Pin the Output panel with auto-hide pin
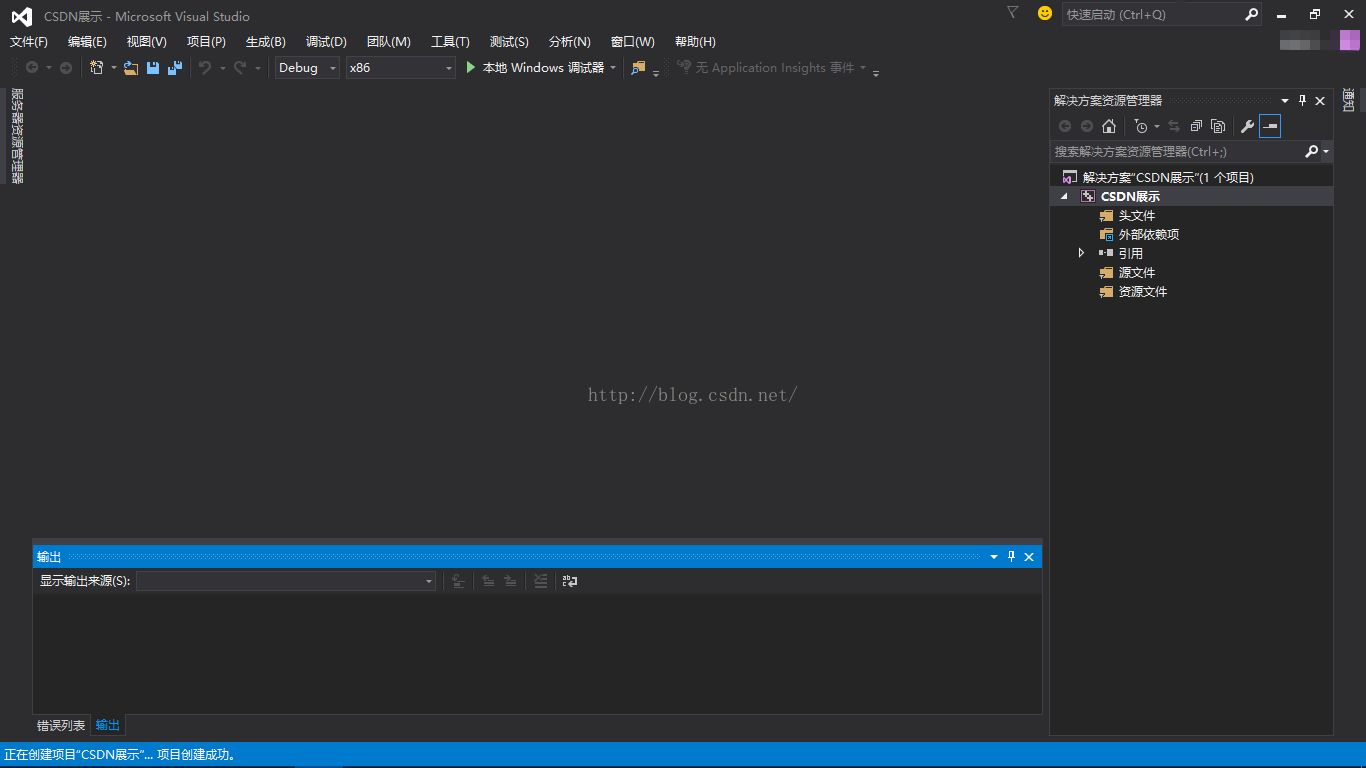This screenshot has width=1366, height=768. (x=1011, y=557)
